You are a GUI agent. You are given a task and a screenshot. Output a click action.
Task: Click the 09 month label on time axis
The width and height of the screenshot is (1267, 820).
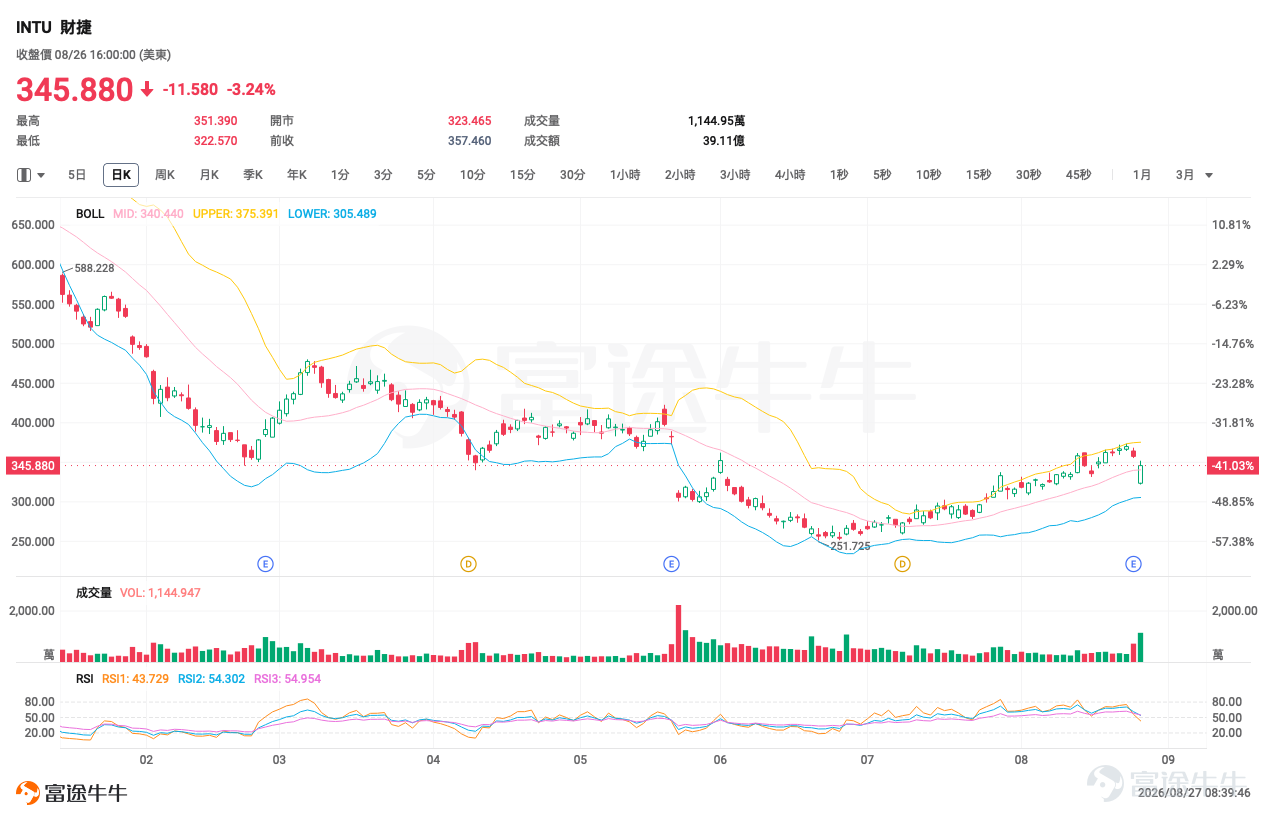coord(1168,760)
